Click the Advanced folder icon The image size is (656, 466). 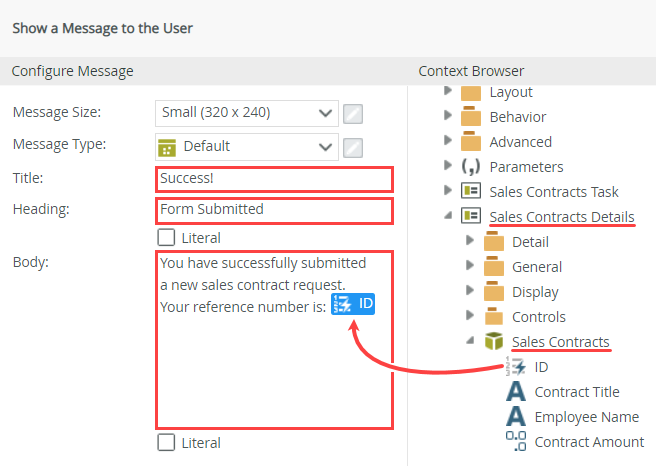pos(471,141)
